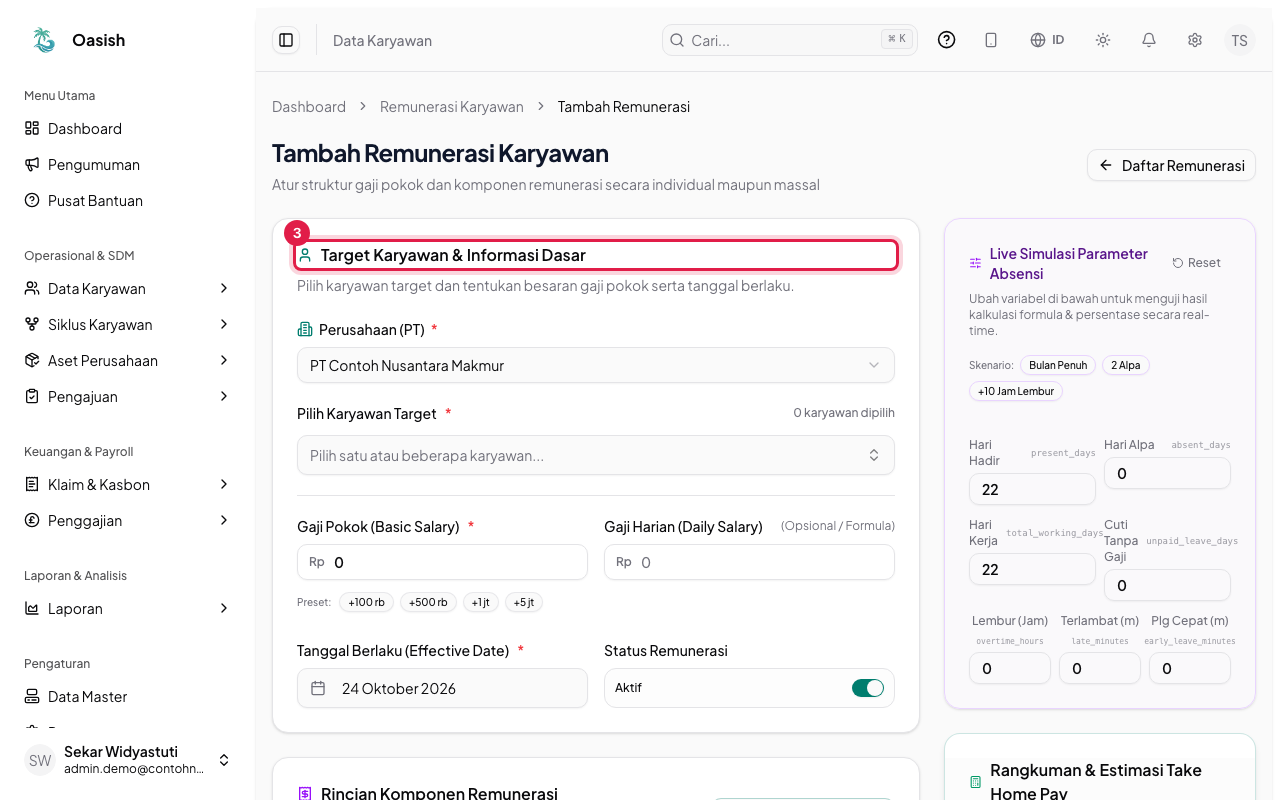Click the Aset Perusahaan box icon
Image resolution: width=1280 pixels, height=800 pixels.
(32, 360)
